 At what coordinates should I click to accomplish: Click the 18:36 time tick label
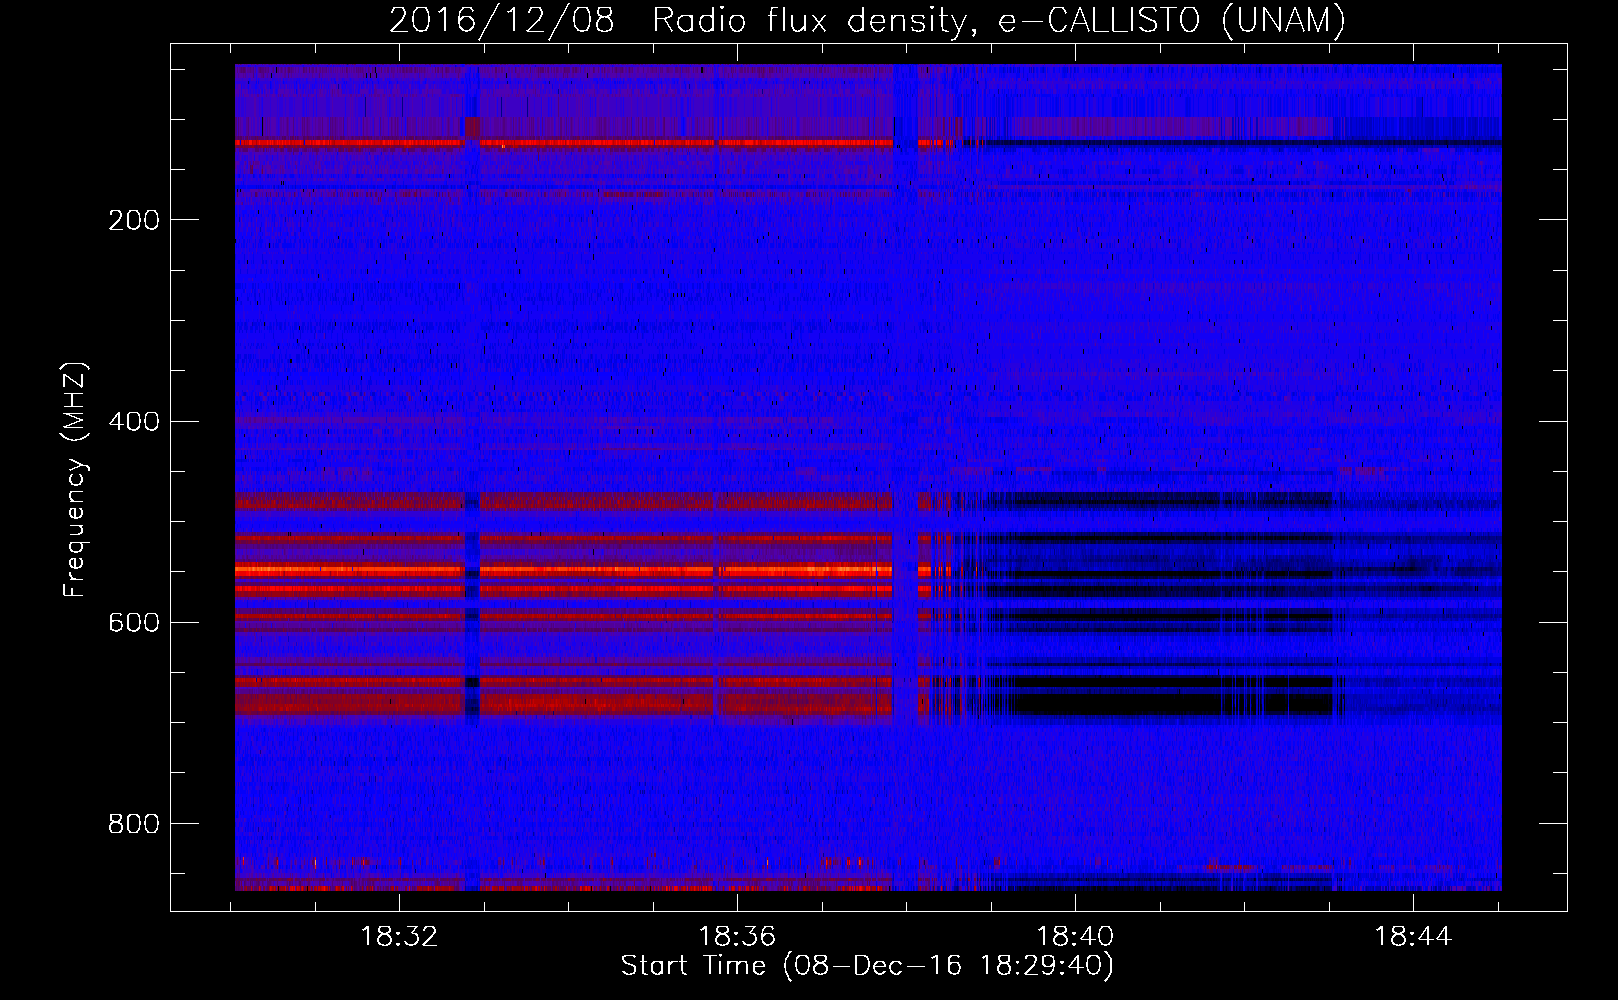[x=737, y=937]
